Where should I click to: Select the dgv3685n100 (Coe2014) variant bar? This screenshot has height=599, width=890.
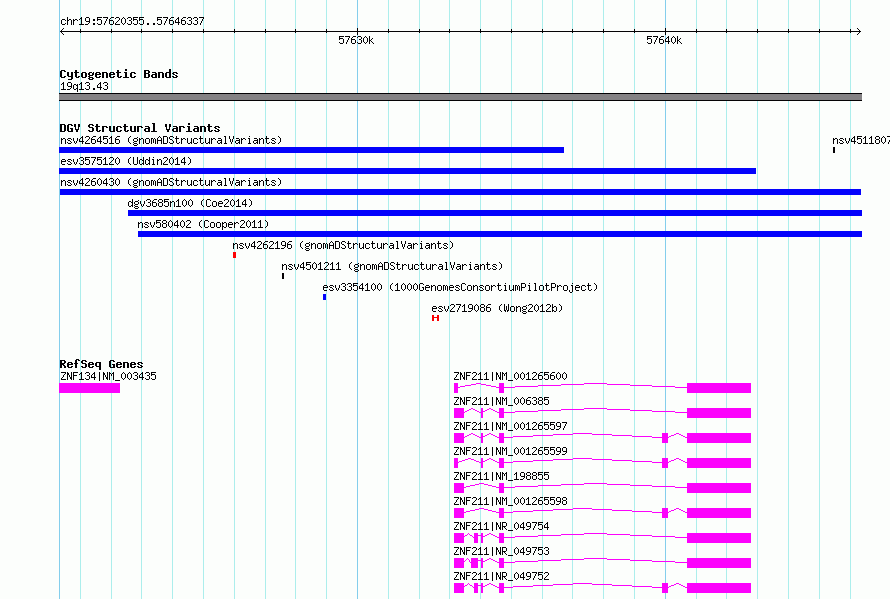495,213
